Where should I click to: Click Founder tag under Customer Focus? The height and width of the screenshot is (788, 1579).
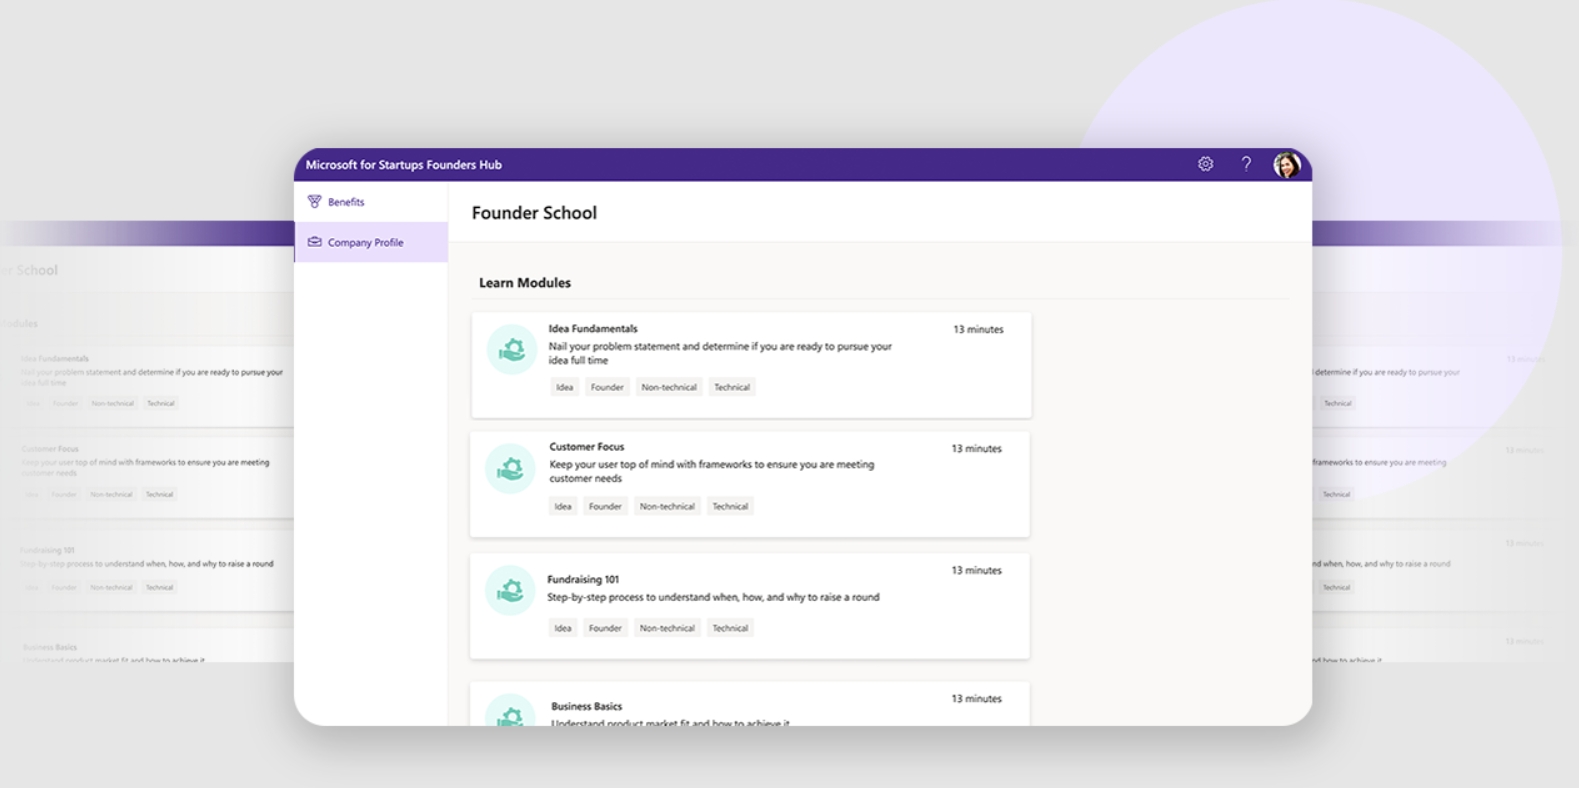[x=605, y=506]
